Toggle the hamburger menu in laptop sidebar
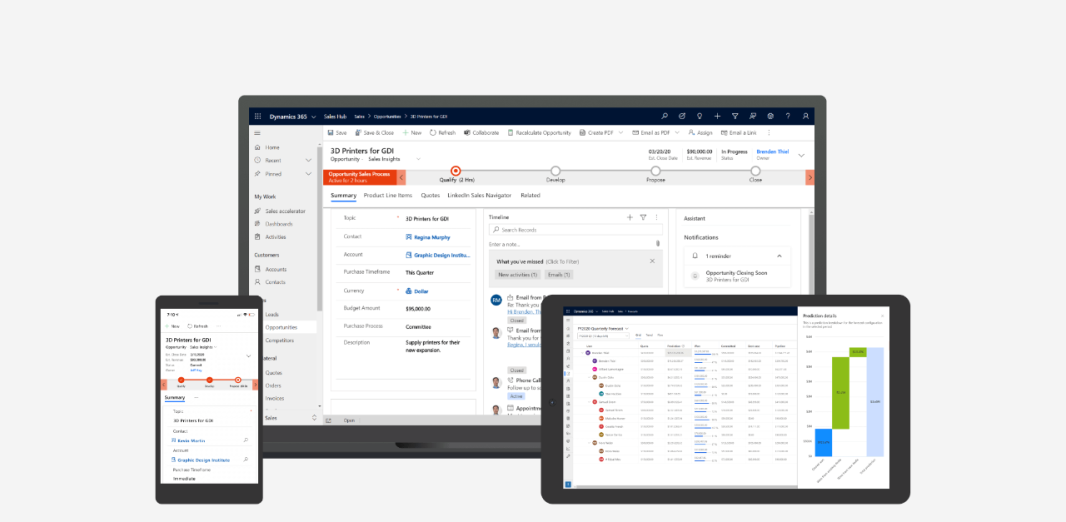 coord(258,133)
